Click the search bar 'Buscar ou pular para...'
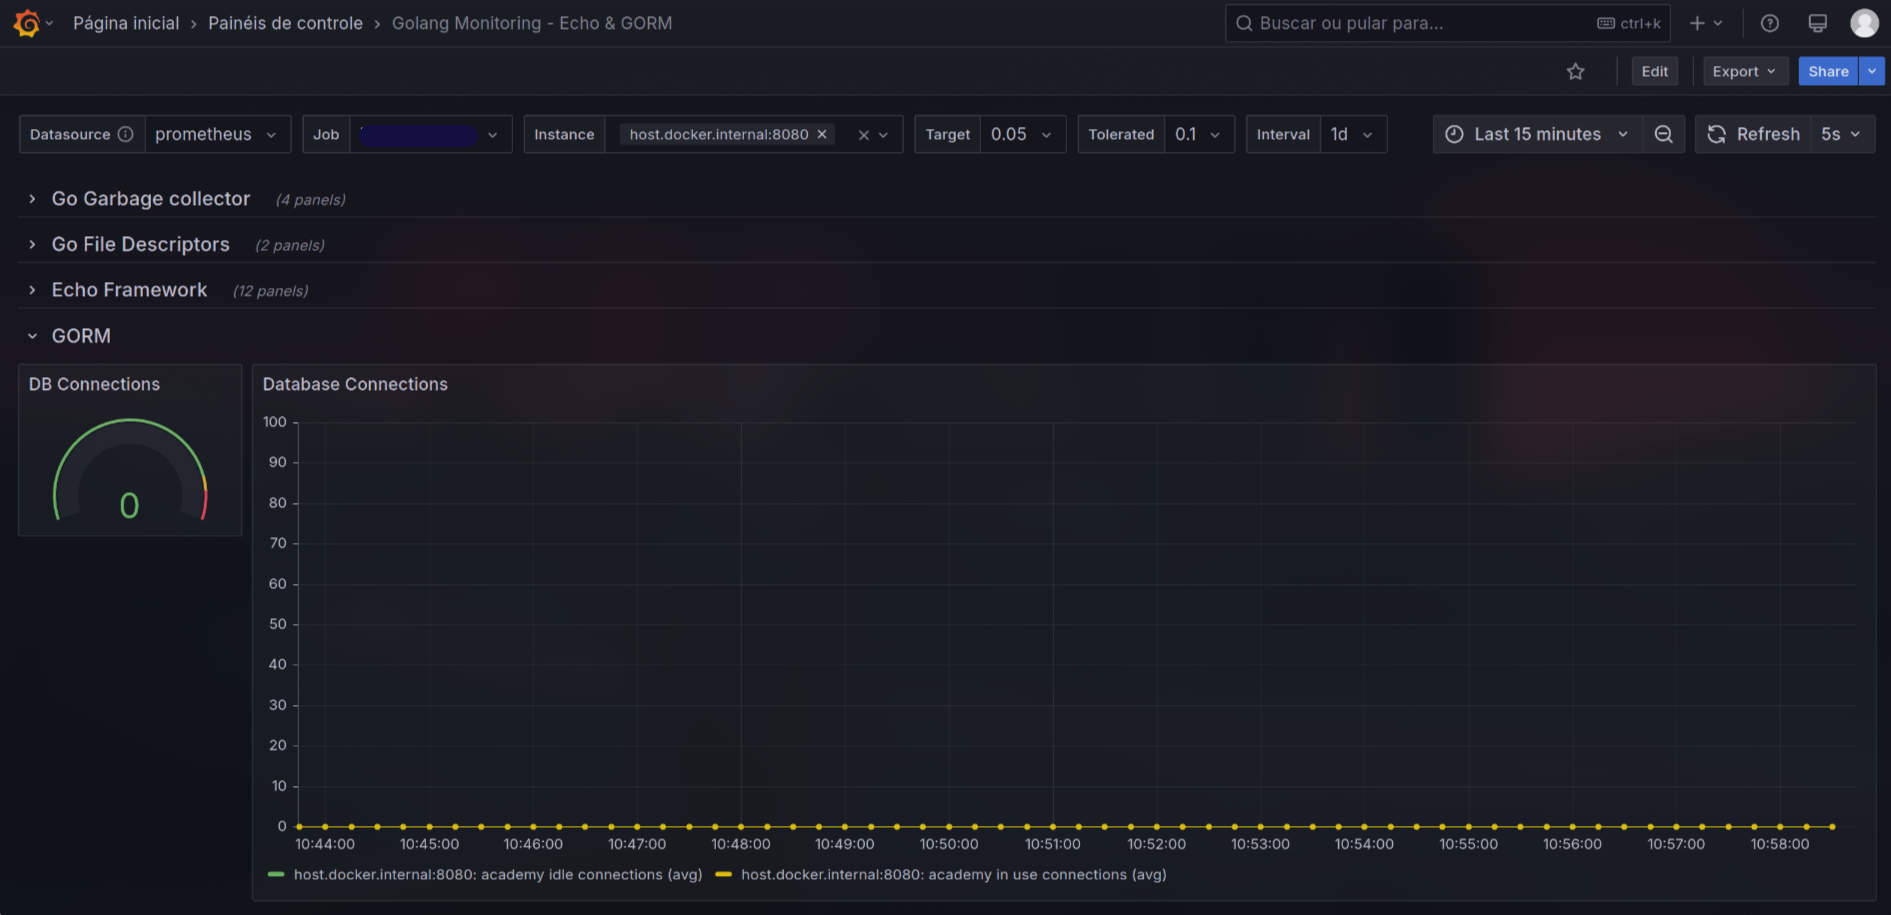 1448,23
